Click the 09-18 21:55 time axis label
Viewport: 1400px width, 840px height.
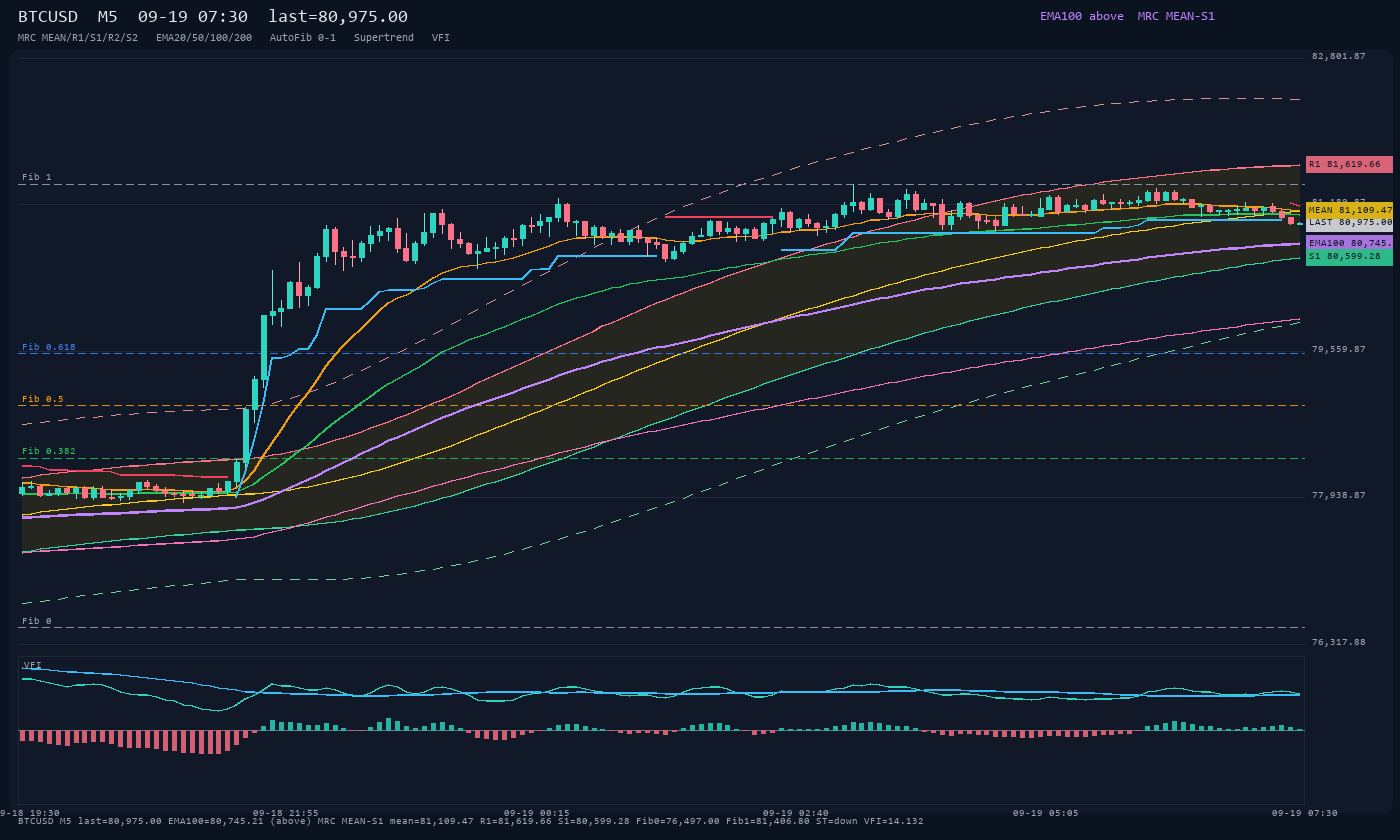286,813
